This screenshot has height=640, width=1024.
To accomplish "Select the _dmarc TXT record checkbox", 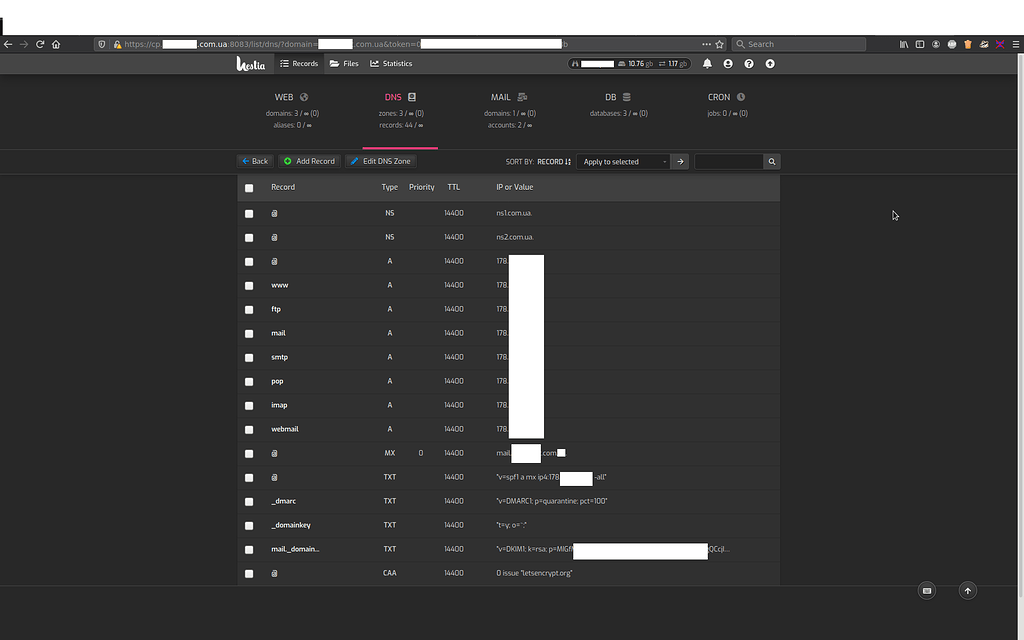I will coord(249,502).
